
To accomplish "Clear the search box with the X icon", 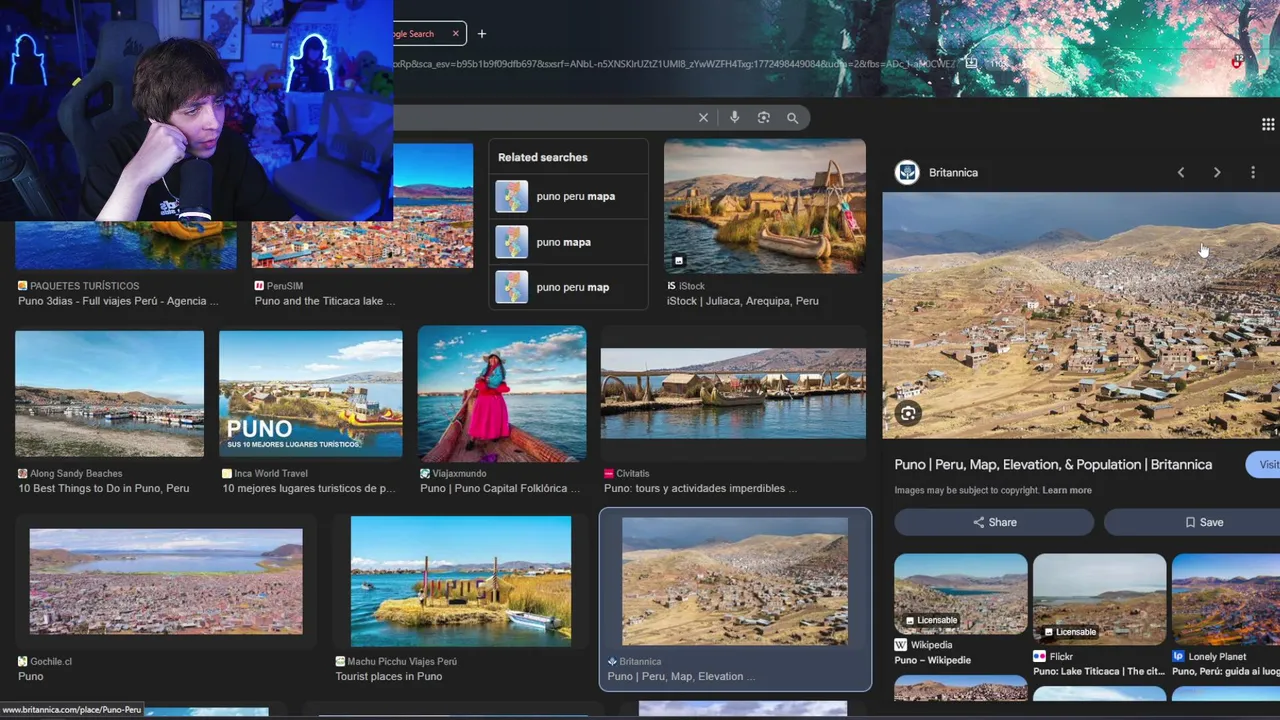I will click(703, 118).
